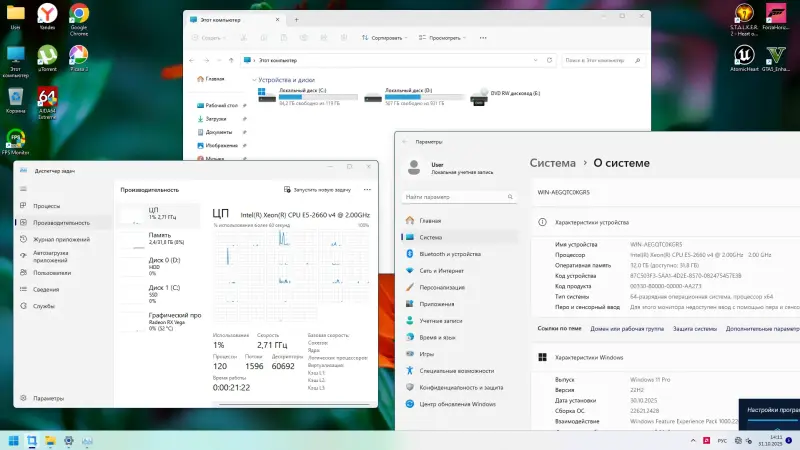
Task: Open the Windows Update settings category
Action: (x=456, y=404)
